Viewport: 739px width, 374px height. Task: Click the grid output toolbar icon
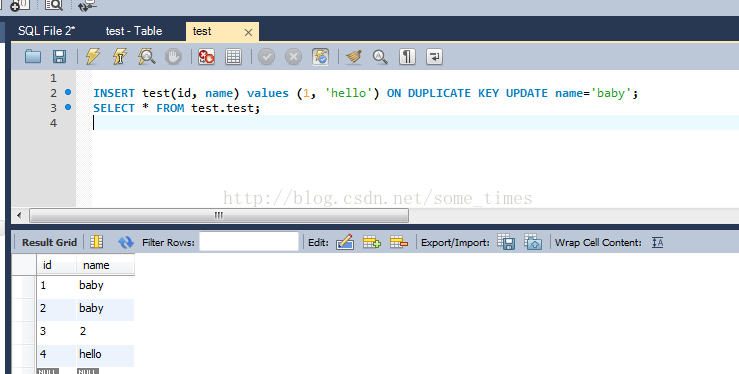233,57
